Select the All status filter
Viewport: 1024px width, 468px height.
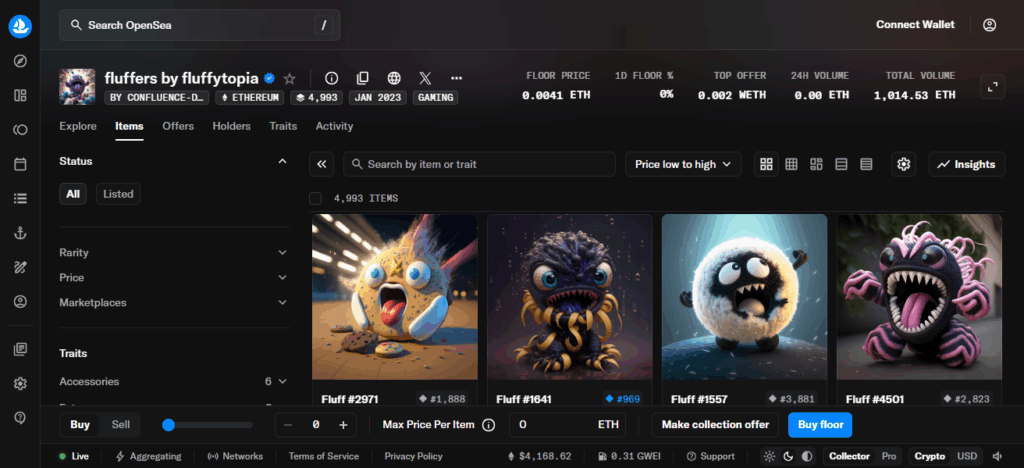pos(73,194)
